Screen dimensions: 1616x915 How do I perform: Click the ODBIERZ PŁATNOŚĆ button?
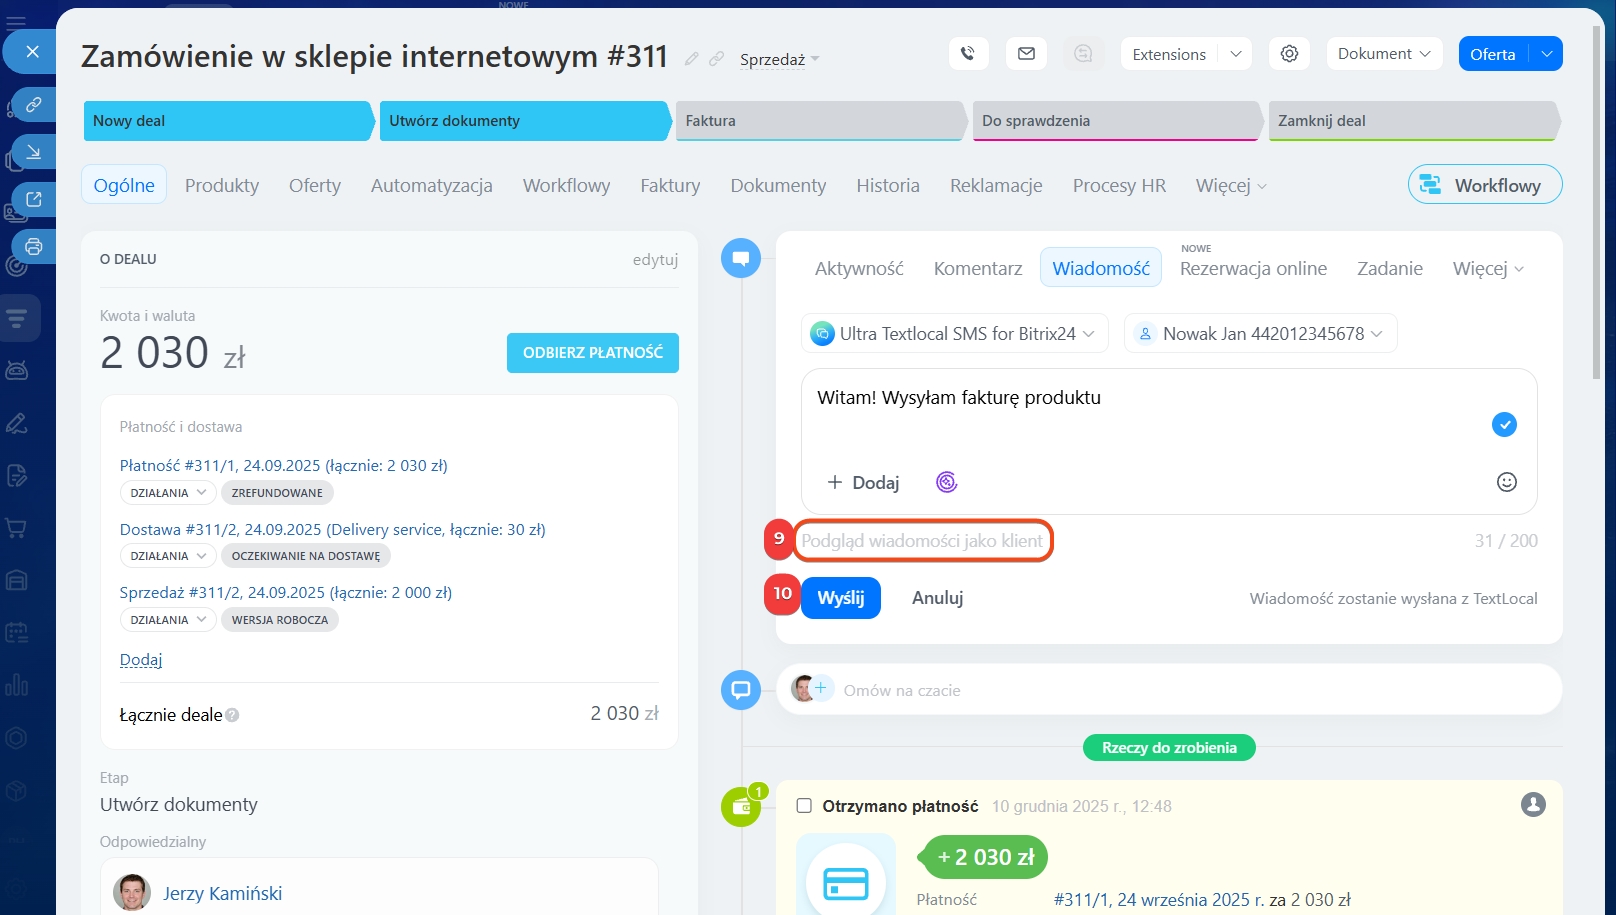[592, 353]
